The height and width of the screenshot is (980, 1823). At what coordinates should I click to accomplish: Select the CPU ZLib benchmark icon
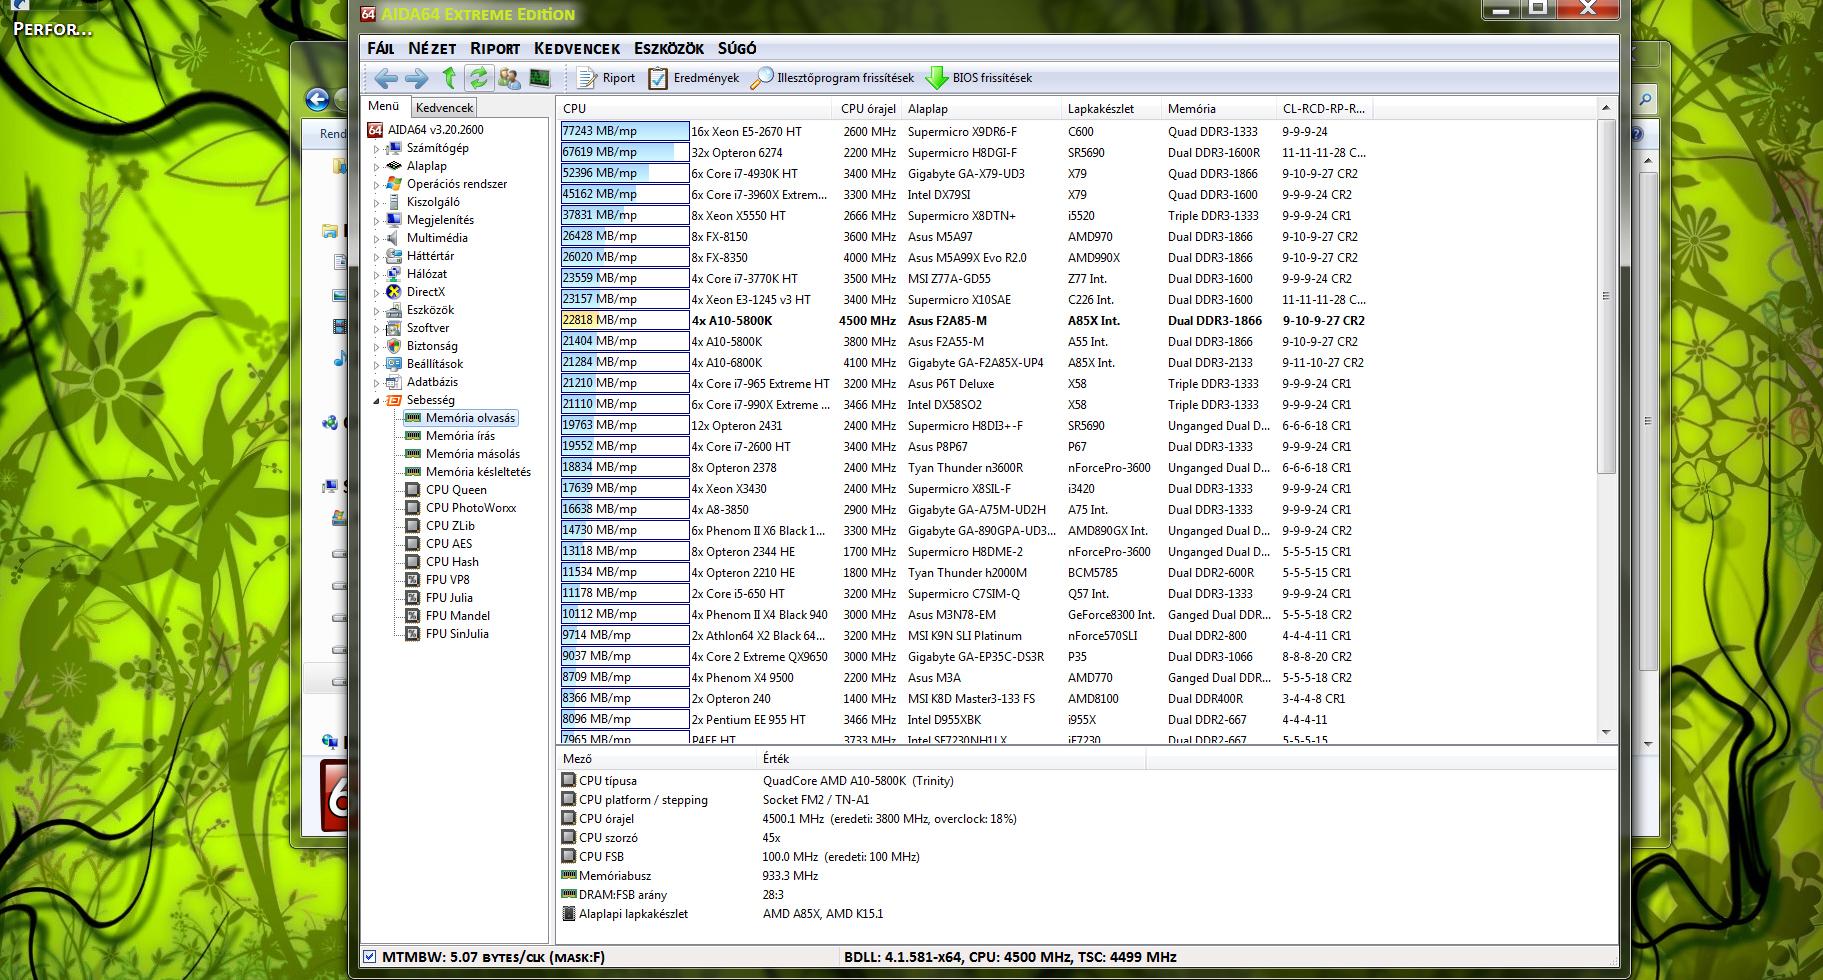coord(412,526)
